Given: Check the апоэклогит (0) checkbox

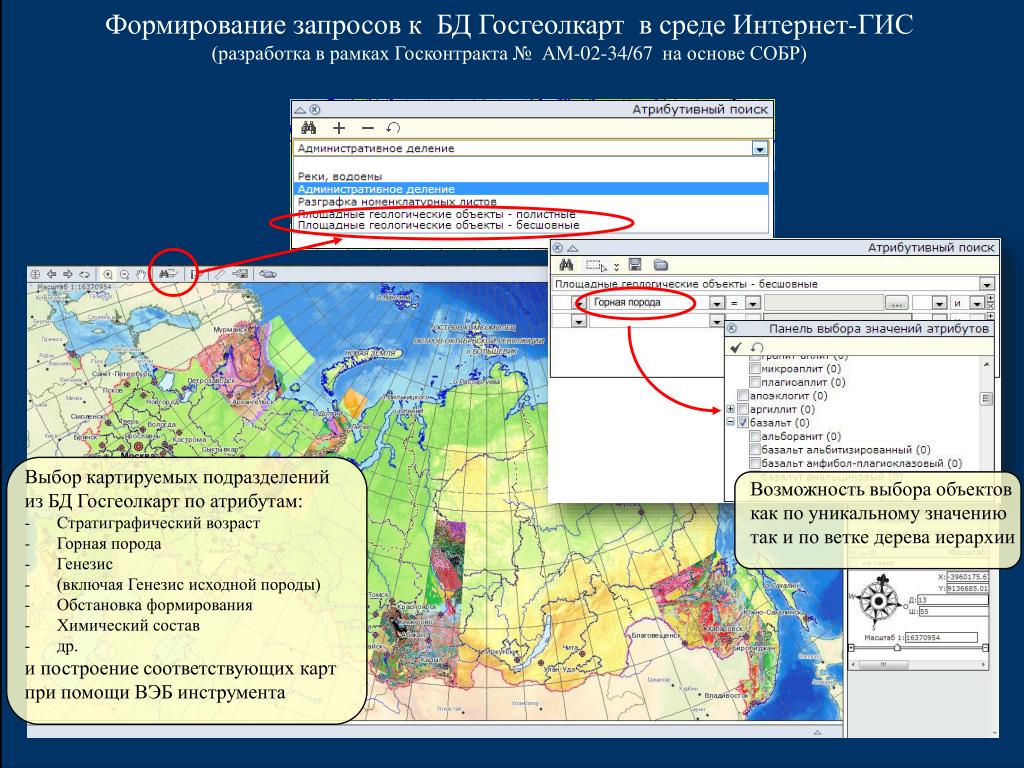Looking at the screenshot, I should click(x=743, y=396).
